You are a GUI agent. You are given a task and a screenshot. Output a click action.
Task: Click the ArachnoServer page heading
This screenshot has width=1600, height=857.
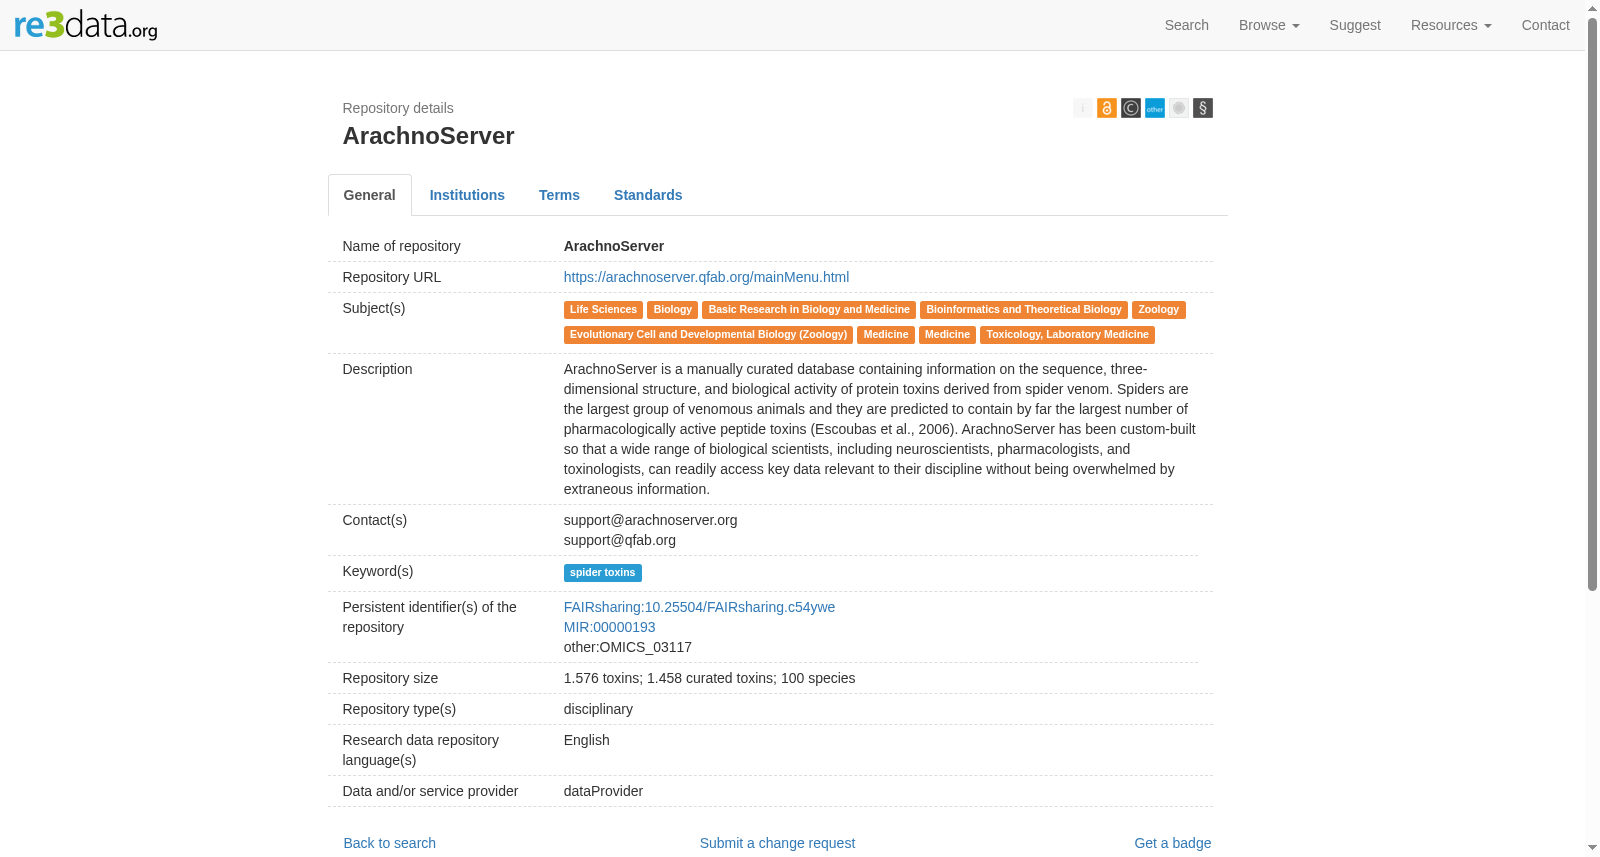tap(428, 136)
